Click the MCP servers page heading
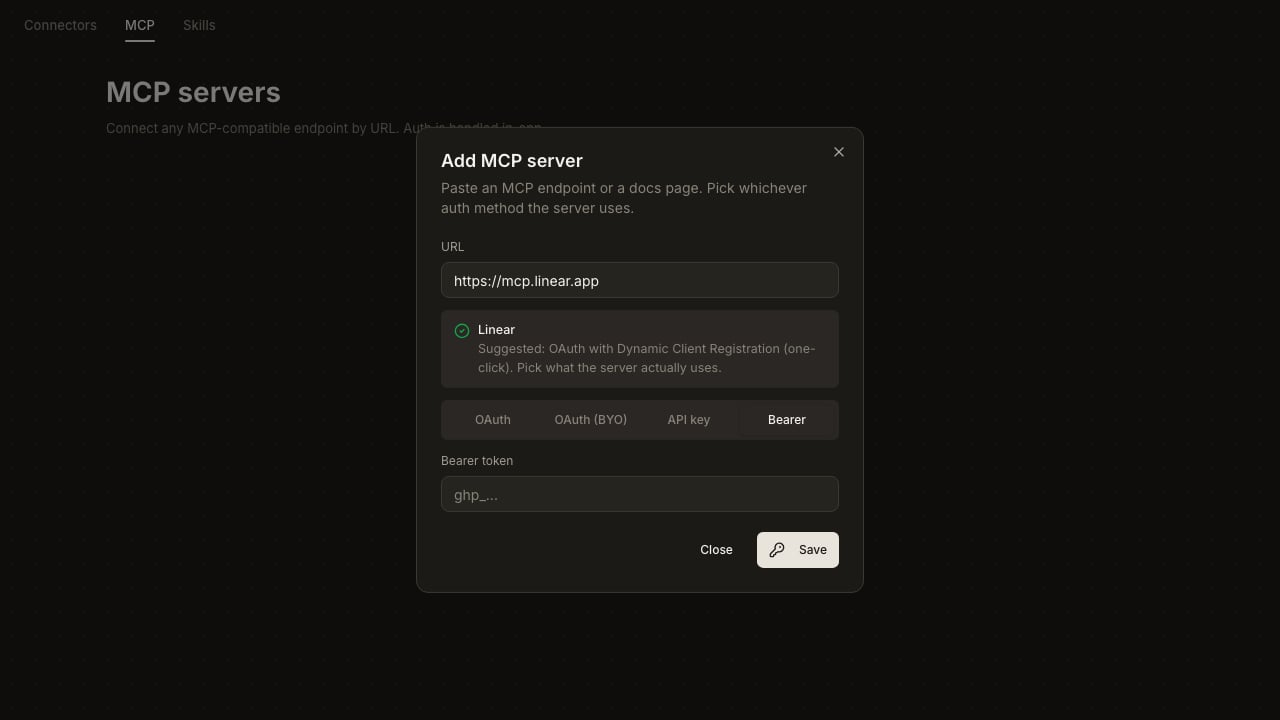Image resolution: width=1280 pixels, height=720 pixels. tap(193, 92)
